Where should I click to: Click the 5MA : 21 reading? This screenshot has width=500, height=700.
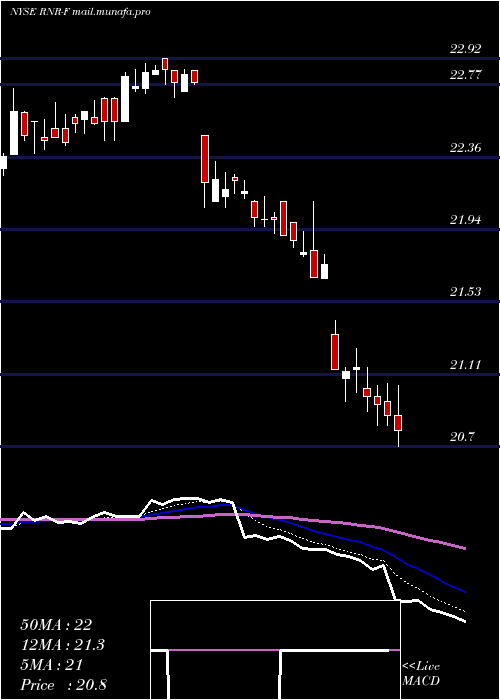(x=51, y=665)
